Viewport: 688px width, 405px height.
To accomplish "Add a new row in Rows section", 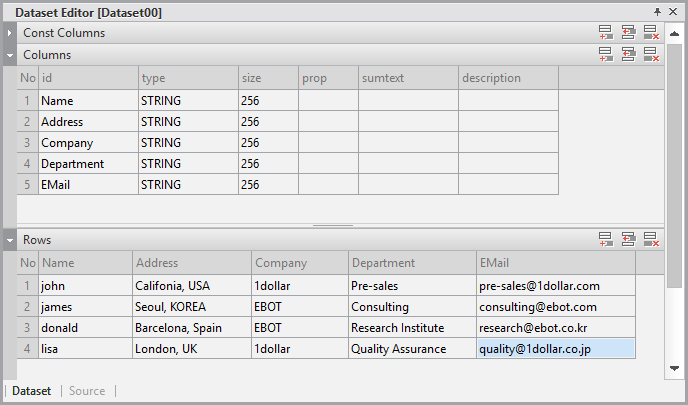I will click(x=606, y=240).
